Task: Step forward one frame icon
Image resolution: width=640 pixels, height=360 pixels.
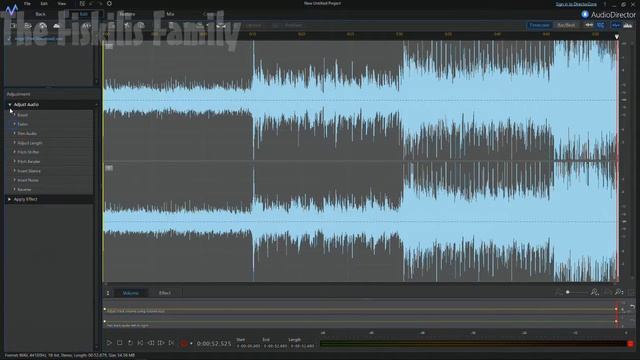Action: pyautogui.click(x=161, y=343)
